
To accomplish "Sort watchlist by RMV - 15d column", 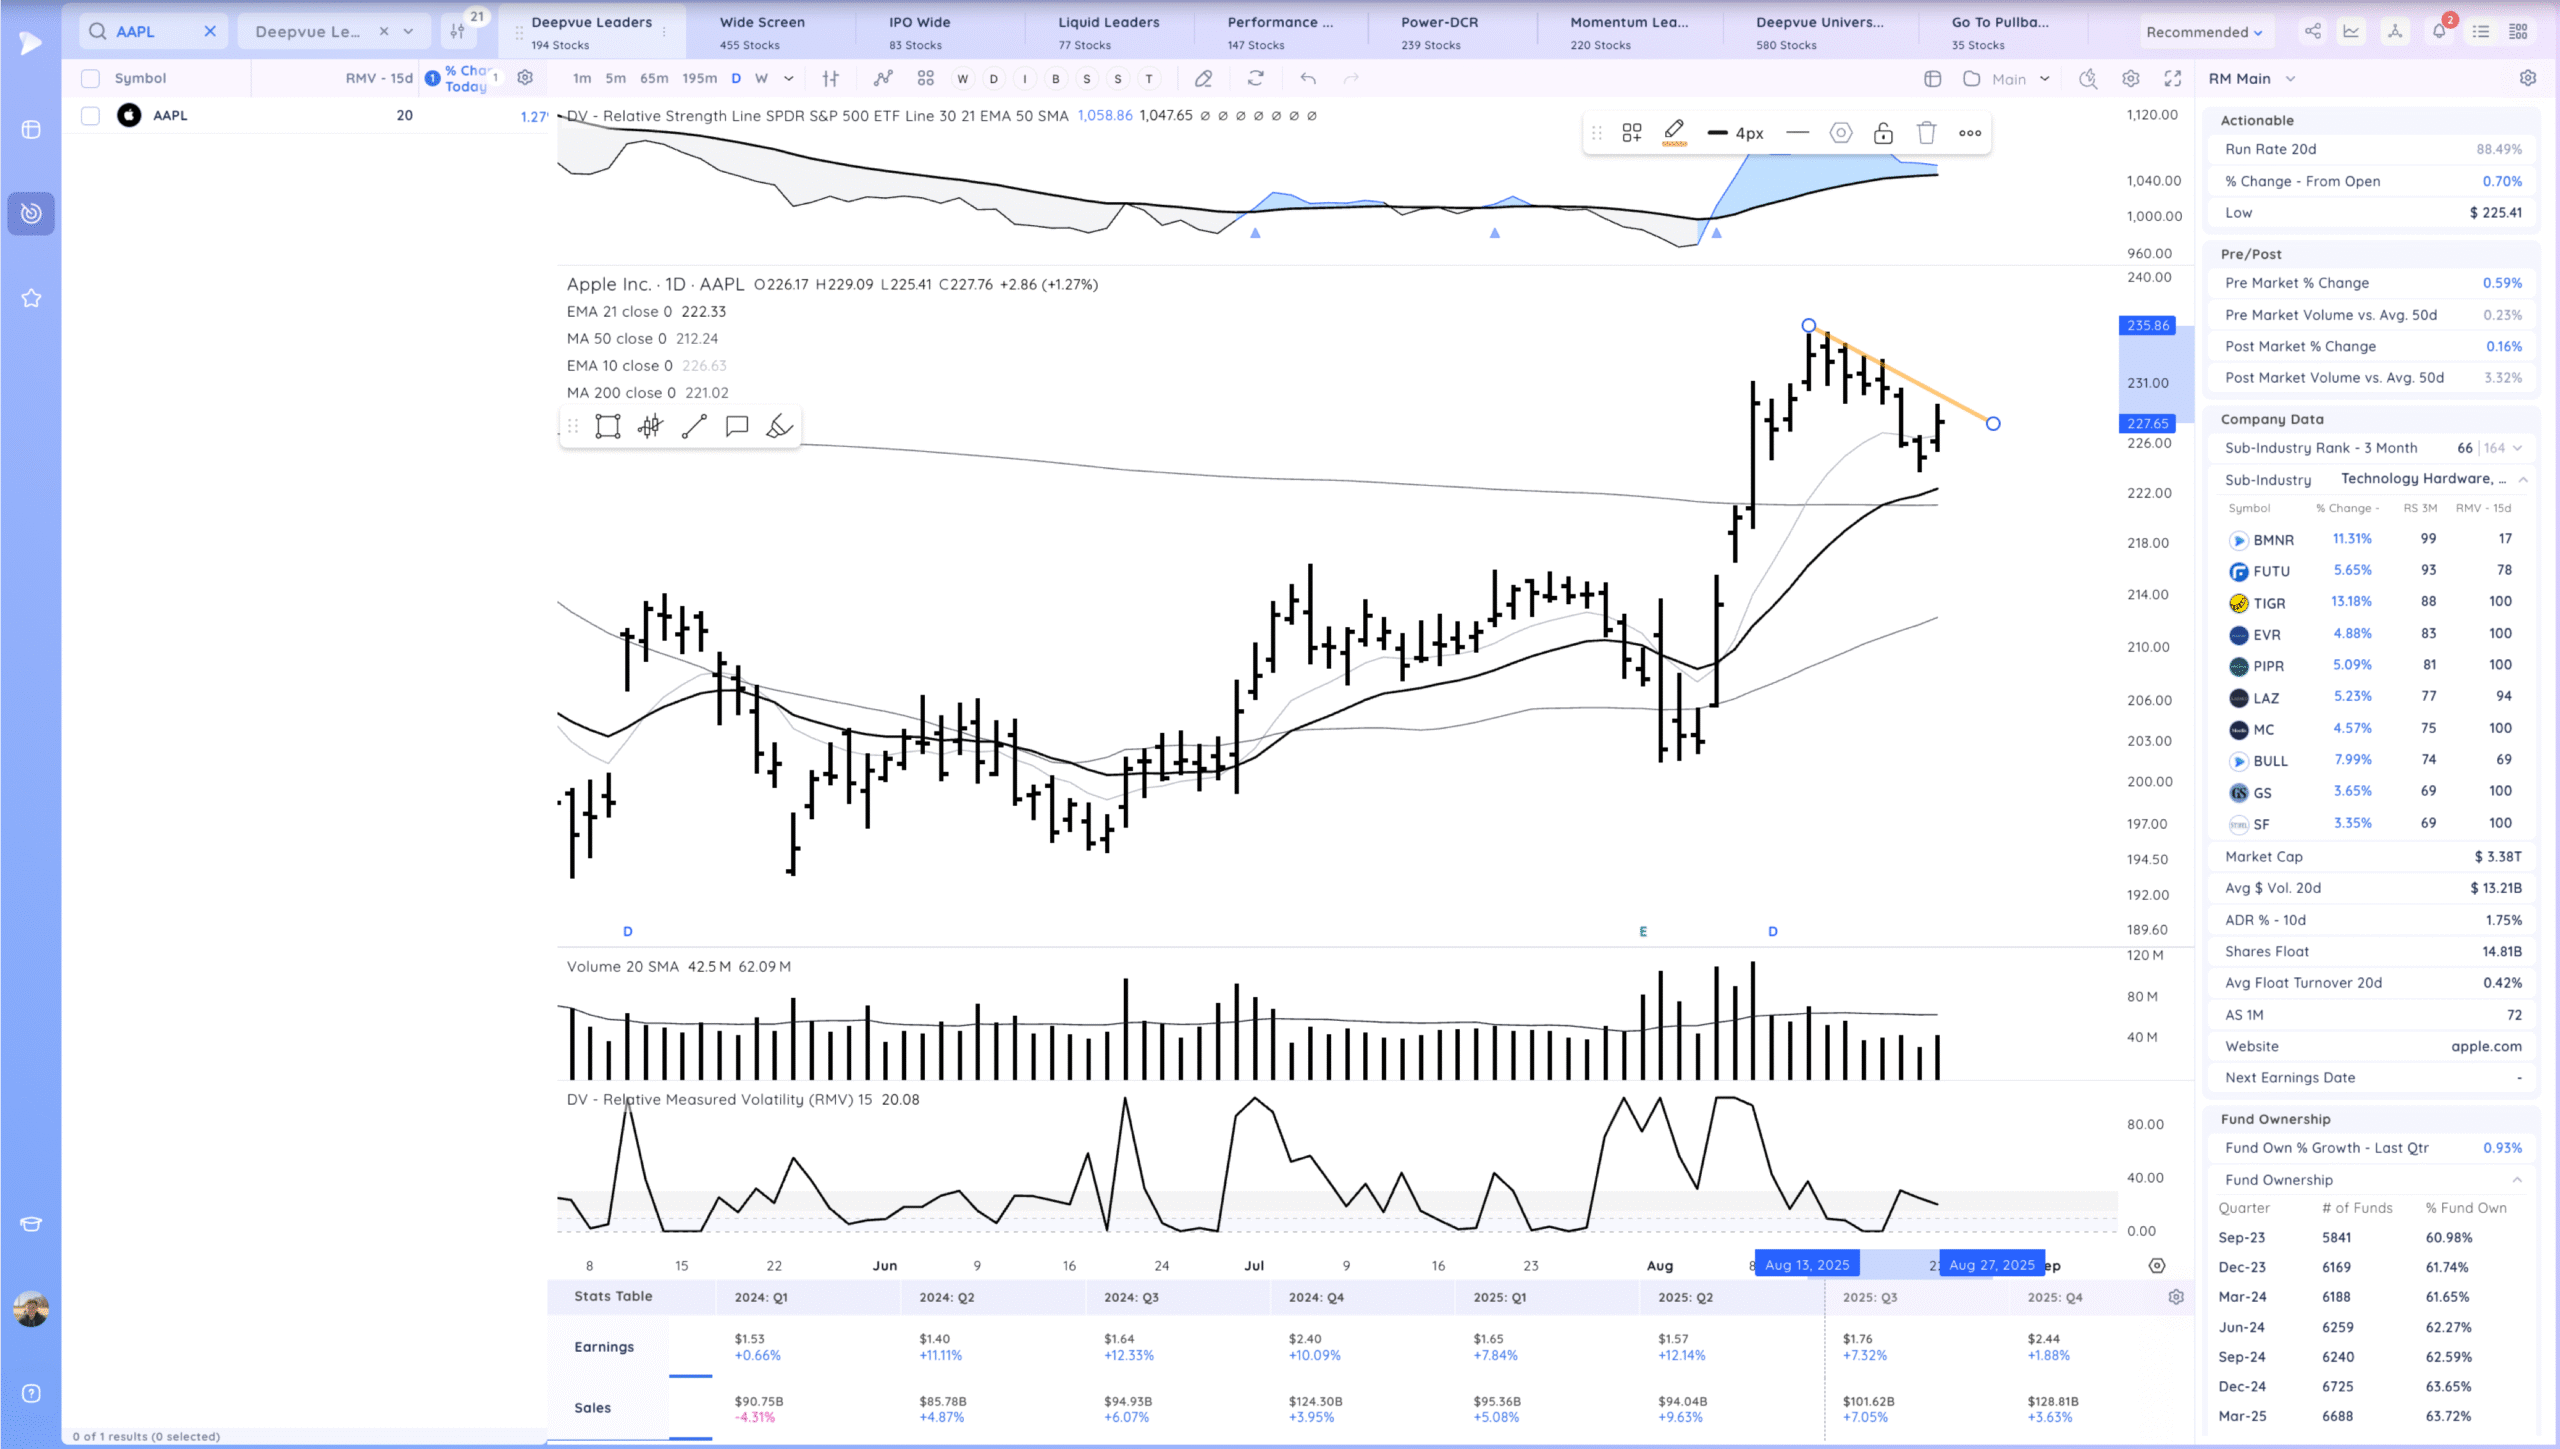I will [x=379, y=78].
